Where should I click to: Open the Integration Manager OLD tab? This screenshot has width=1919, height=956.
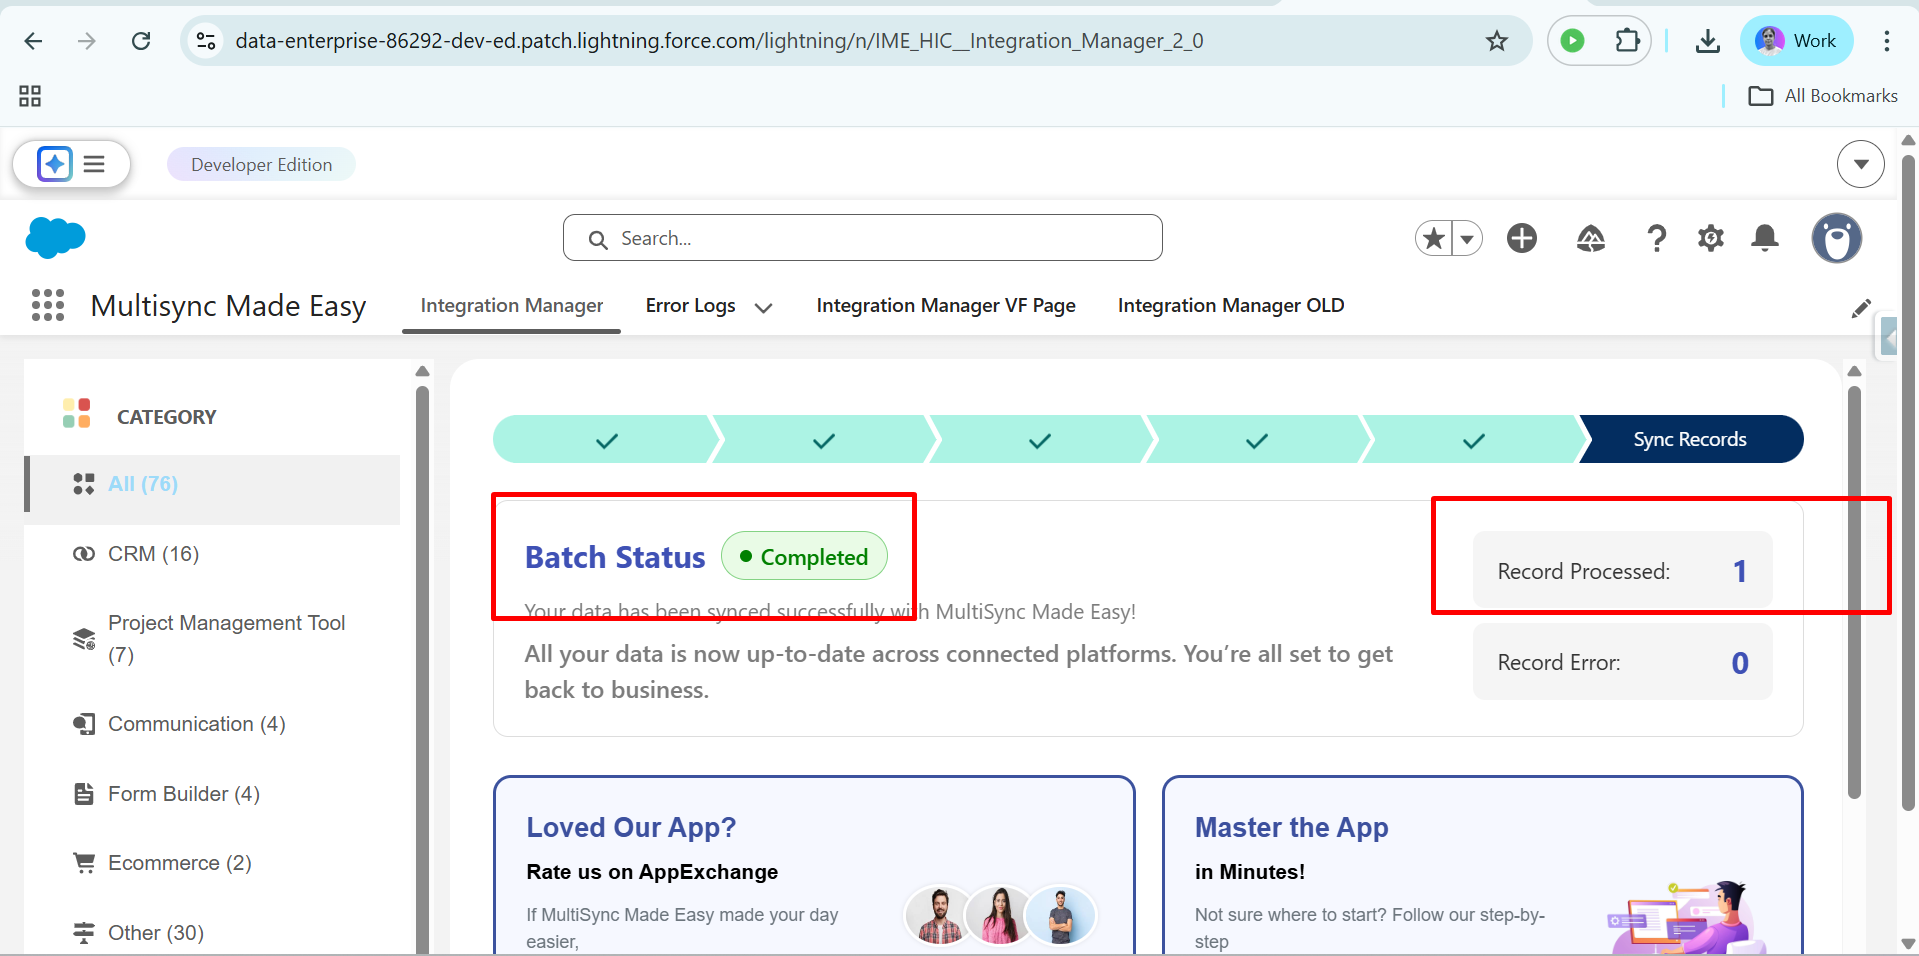[1230, 305]
